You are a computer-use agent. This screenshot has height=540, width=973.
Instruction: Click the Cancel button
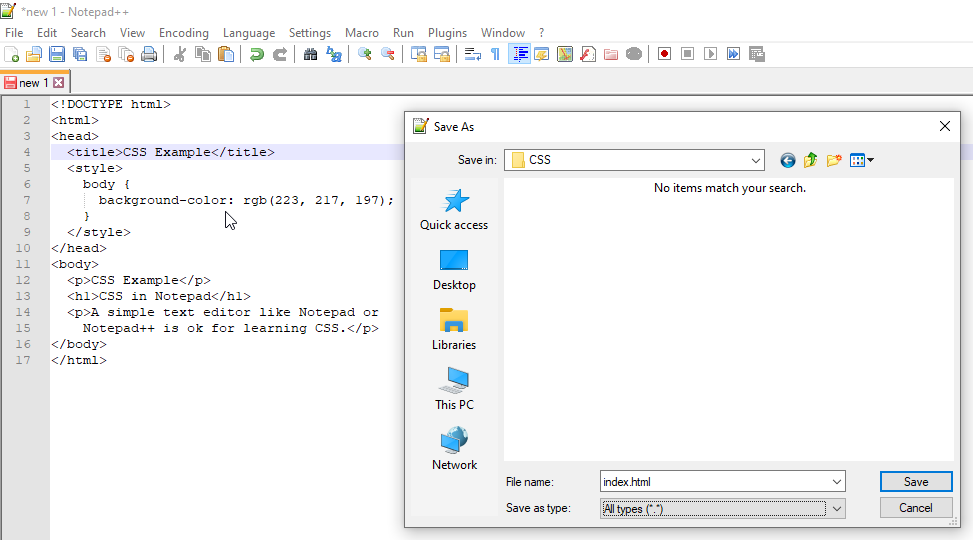click(916, 508)
